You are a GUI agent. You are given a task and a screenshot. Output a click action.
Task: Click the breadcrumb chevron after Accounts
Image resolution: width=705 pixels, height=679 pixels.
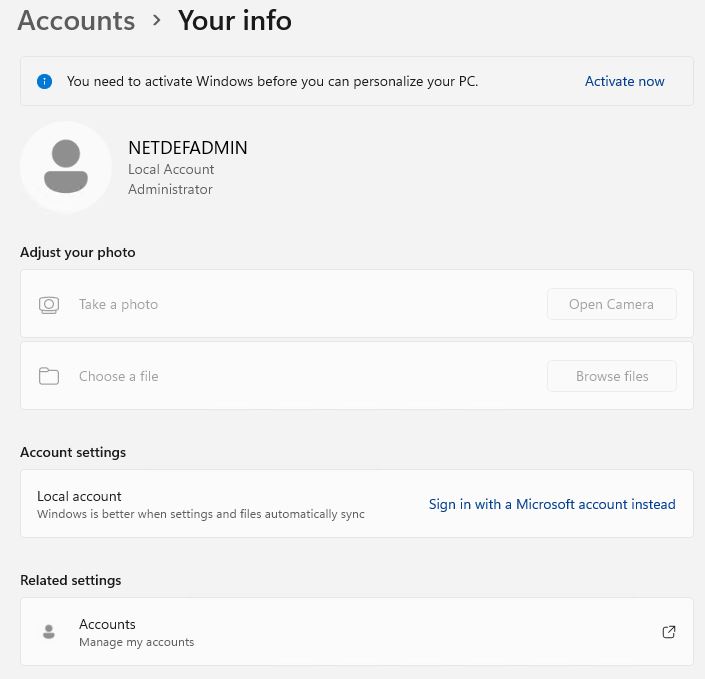pos(157,20)
